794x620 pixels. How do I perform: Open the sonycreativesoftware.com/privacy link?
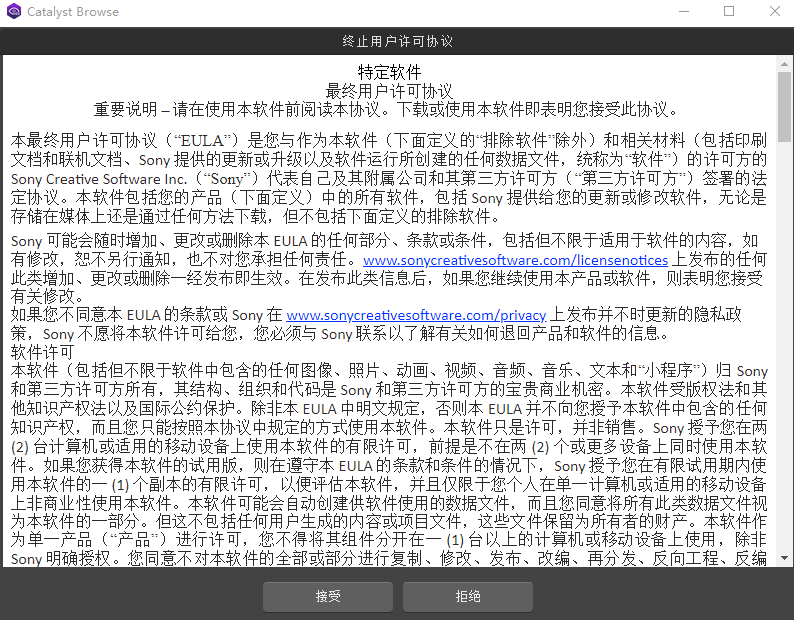point(416,315)
